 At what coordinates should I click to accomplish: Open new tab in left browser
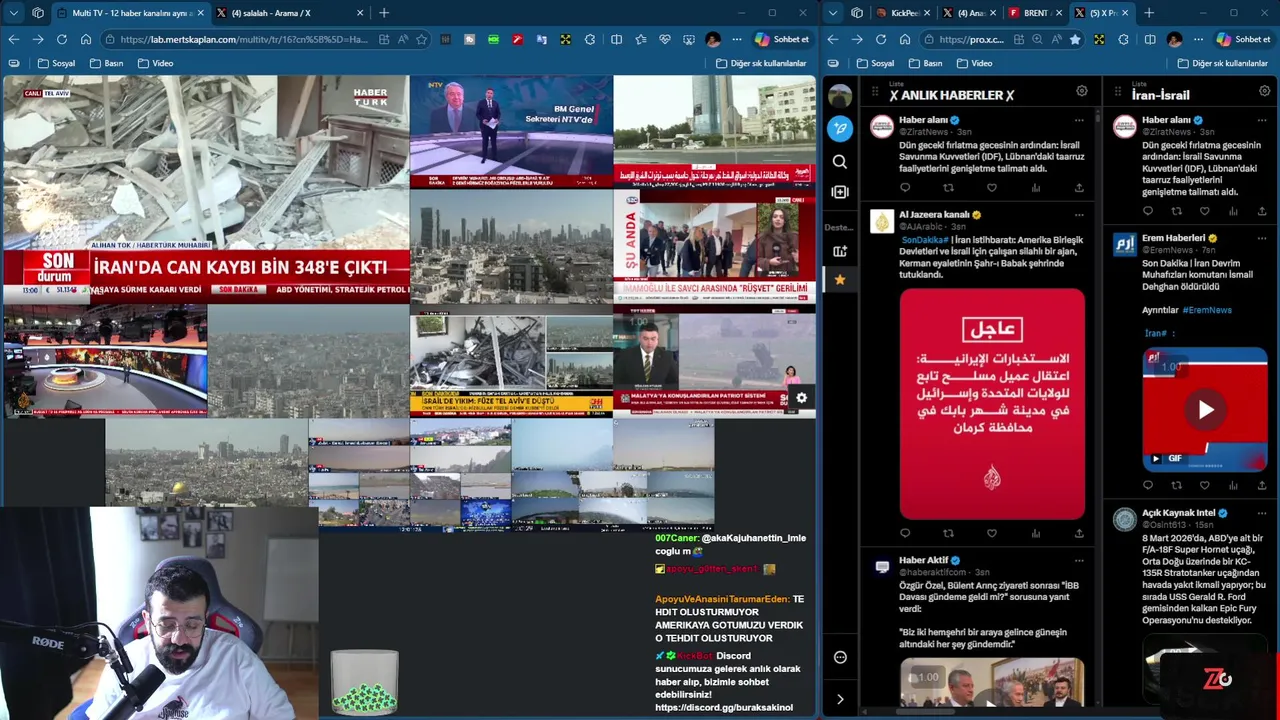click(x=383, y=13)
